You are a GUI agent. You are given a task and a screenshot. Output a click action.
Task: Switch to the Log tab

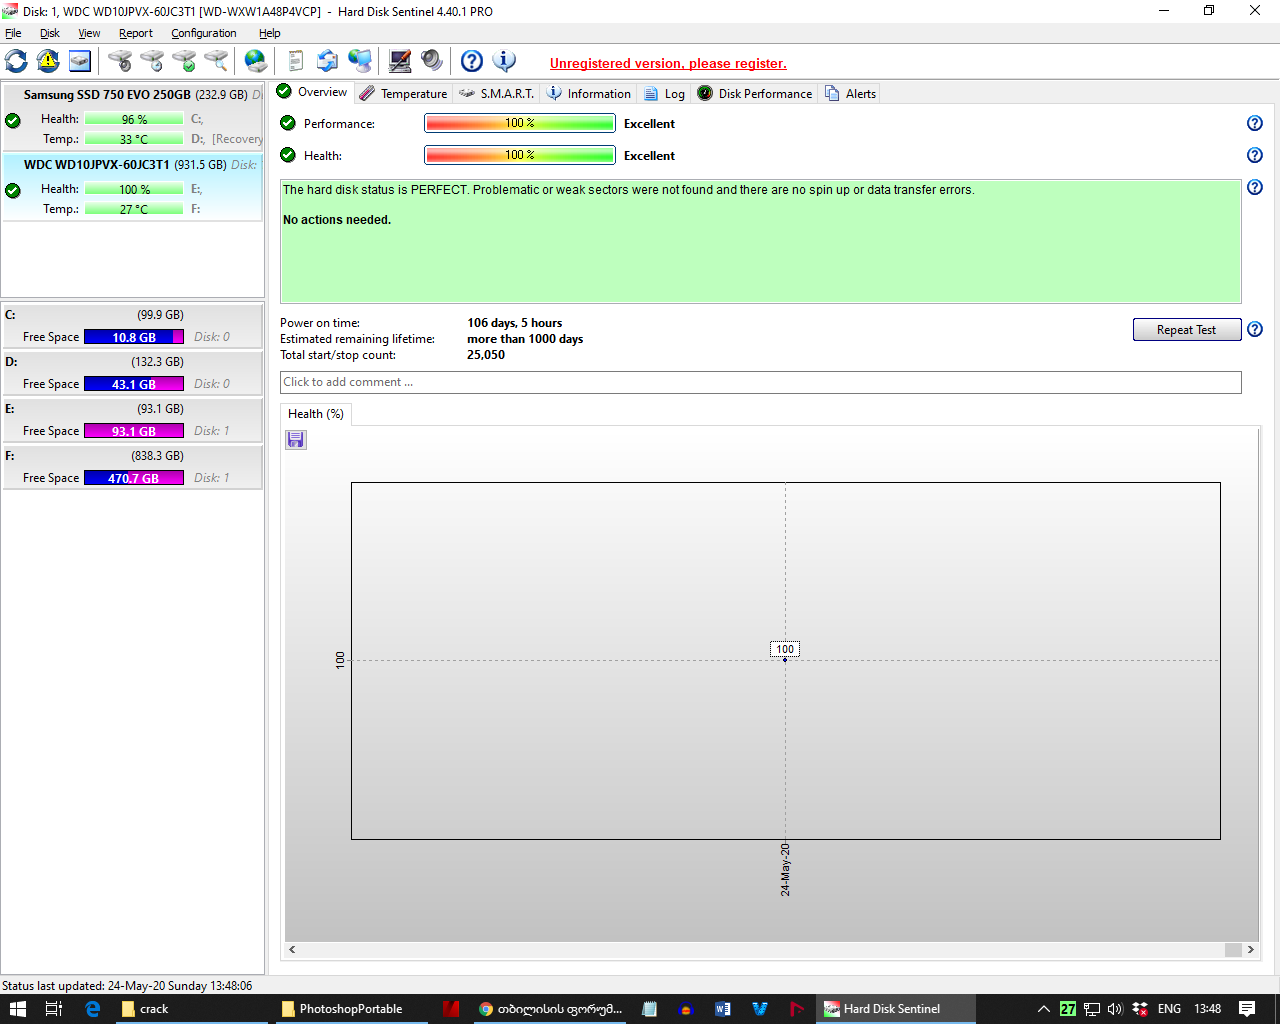[x=665, y=93]
